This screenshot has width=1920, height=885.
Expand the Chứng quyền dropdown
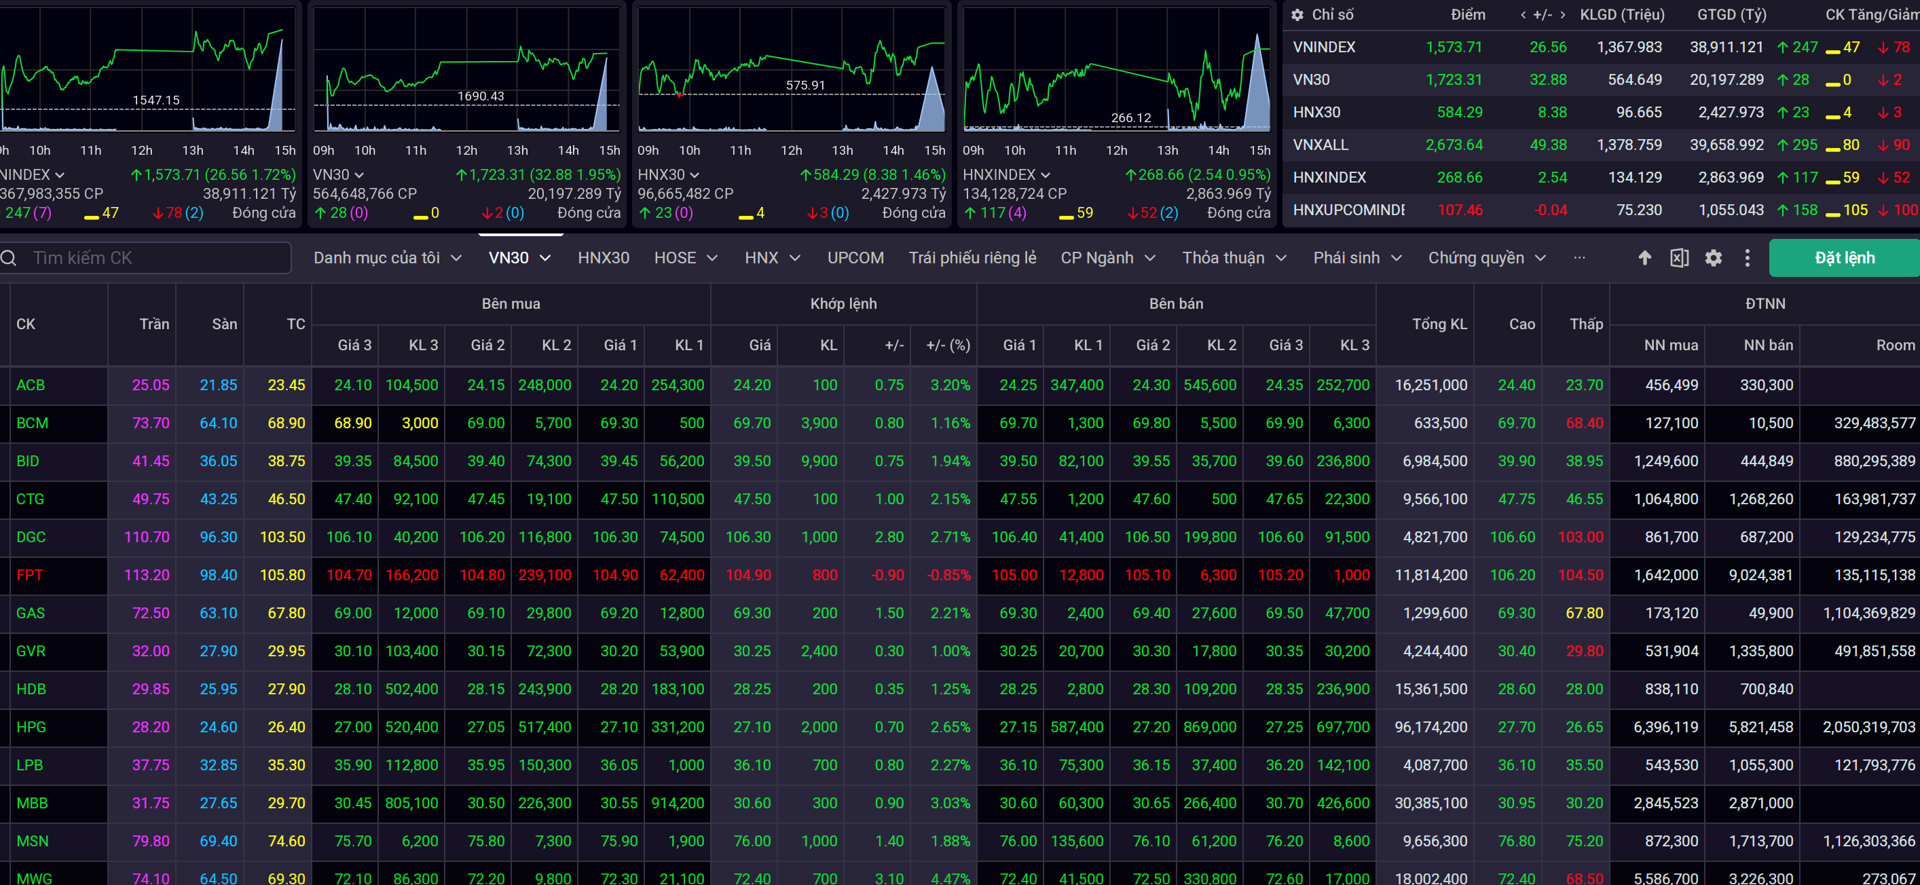pyautogui.click(x=1487, y=258)
